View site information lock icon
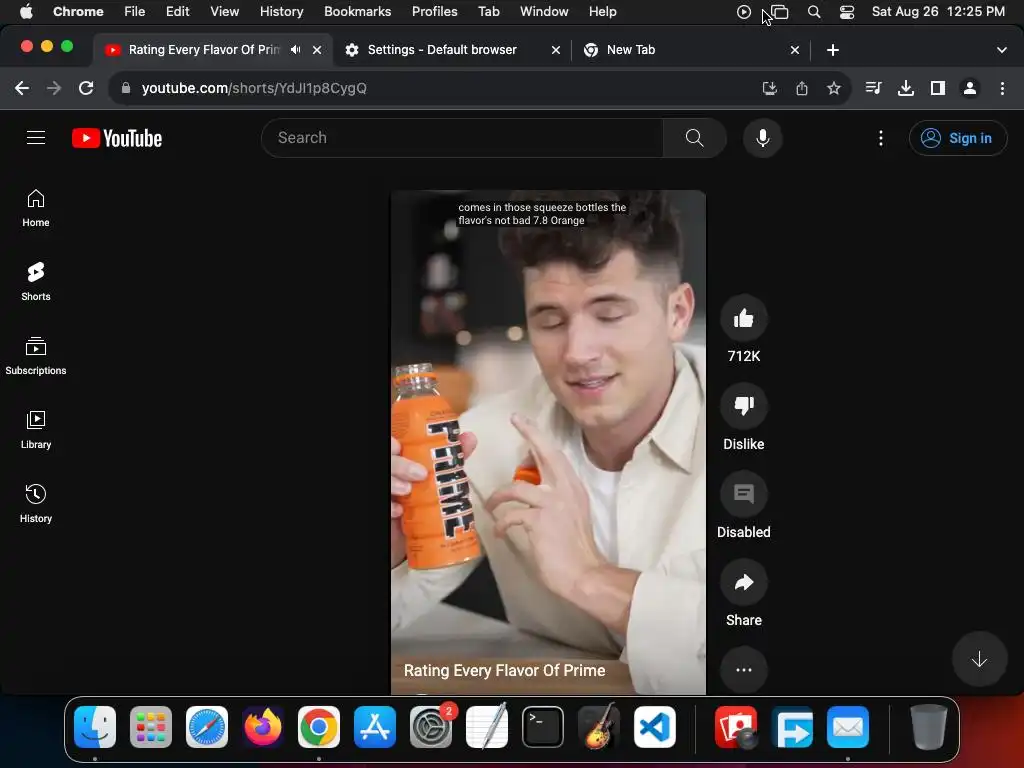1024x768 pixels. [126, 88]
